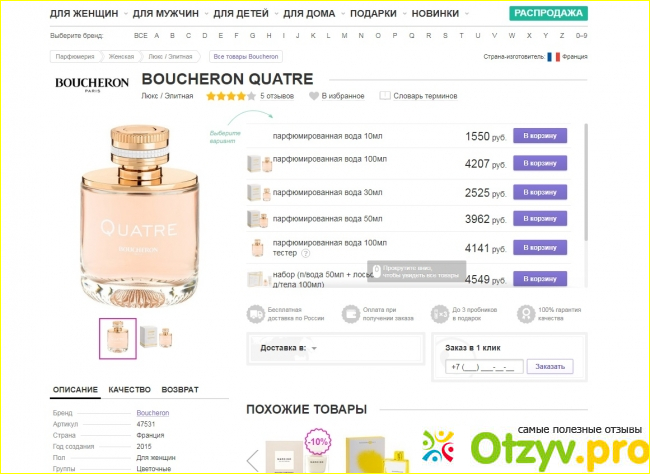This screenshot has height=474, width=650.
Task: Click the 100% quality guarantee badge icon
Action: tap(526, 314)
